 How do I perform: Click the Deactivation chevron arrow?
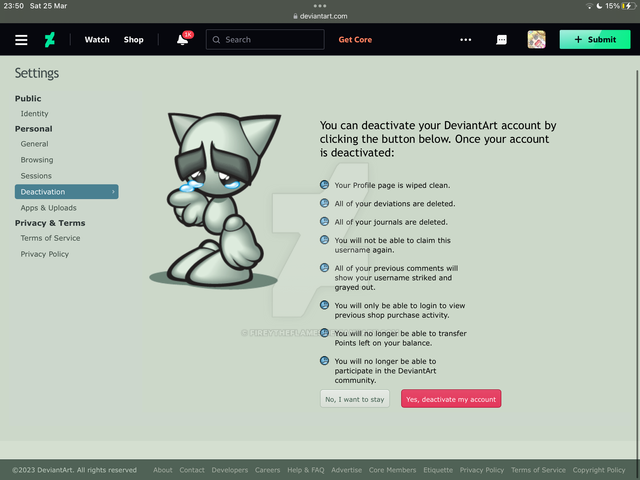pyautogui.click(x=113, y=191)
